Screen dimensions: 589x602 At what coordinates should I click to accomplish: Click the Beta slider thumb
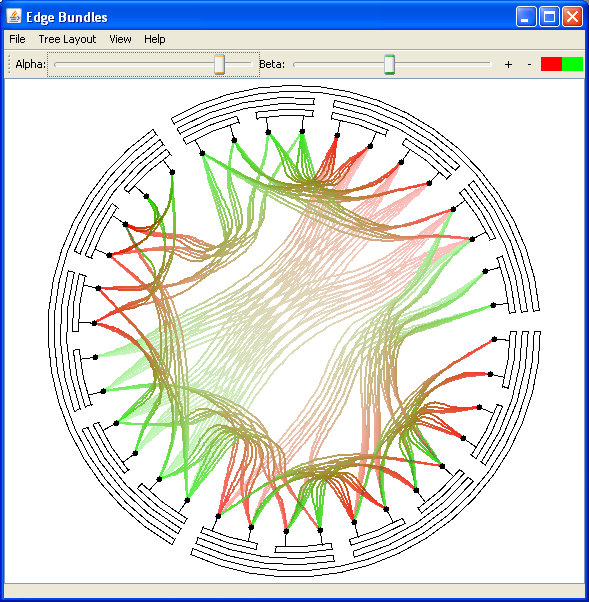[389, 64]
